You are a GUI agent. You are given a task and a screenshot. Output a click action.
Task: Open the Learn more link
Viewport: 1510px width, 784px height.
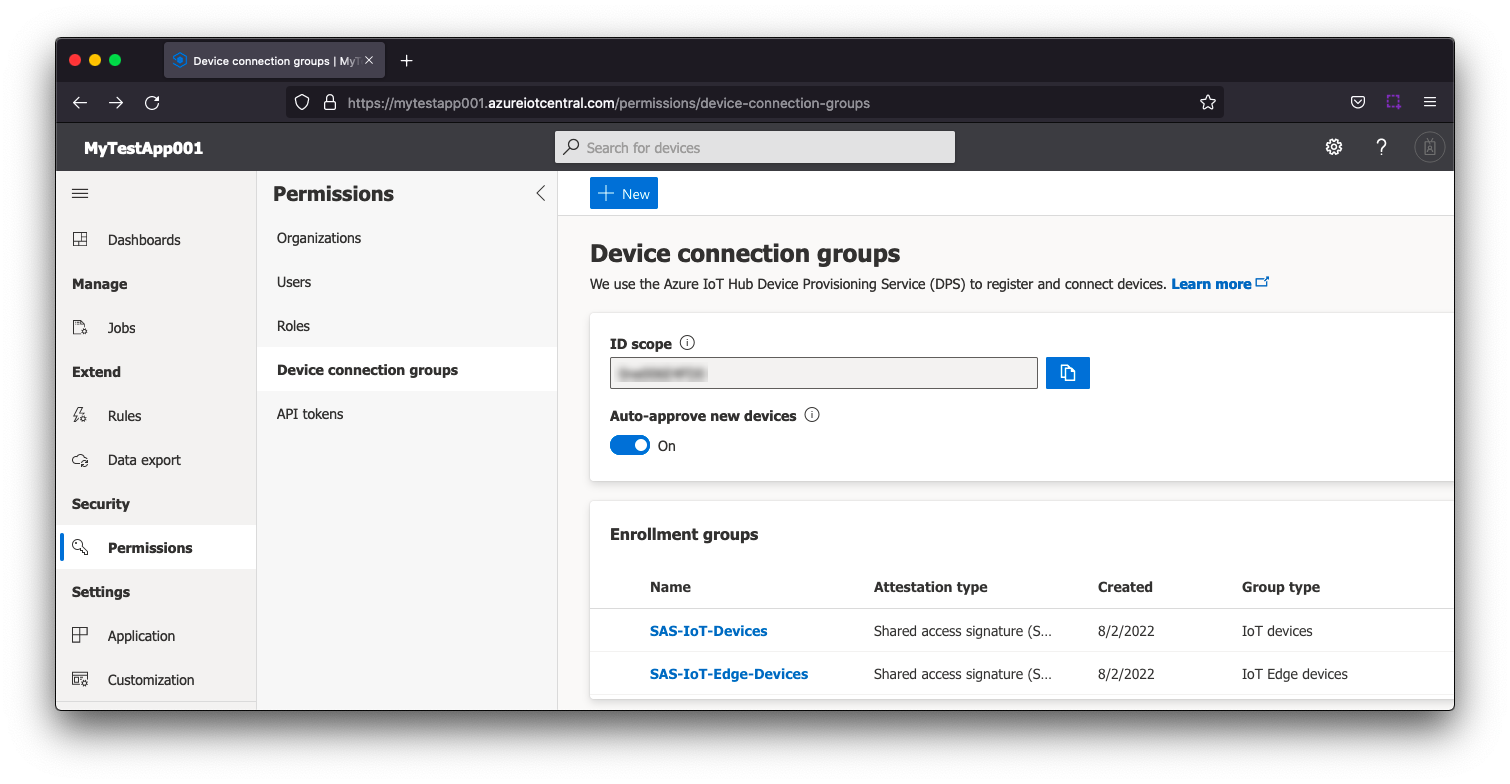click(1211, 284)
